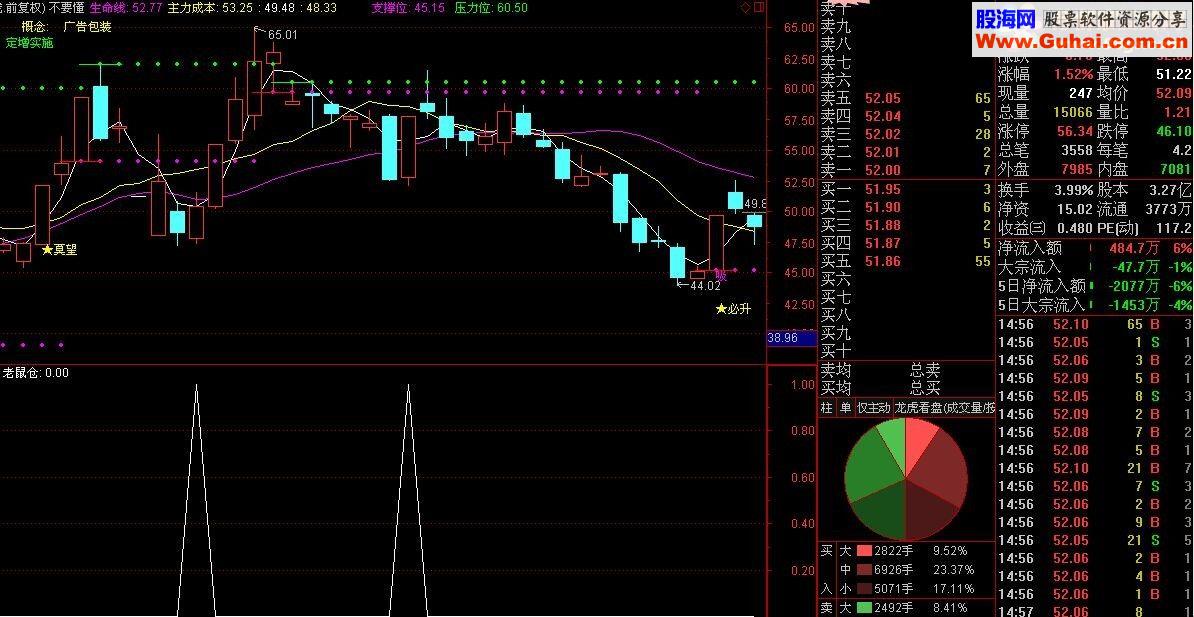Click the 65.01 high price marker
1194x617 pixels.
click(283, 34)
